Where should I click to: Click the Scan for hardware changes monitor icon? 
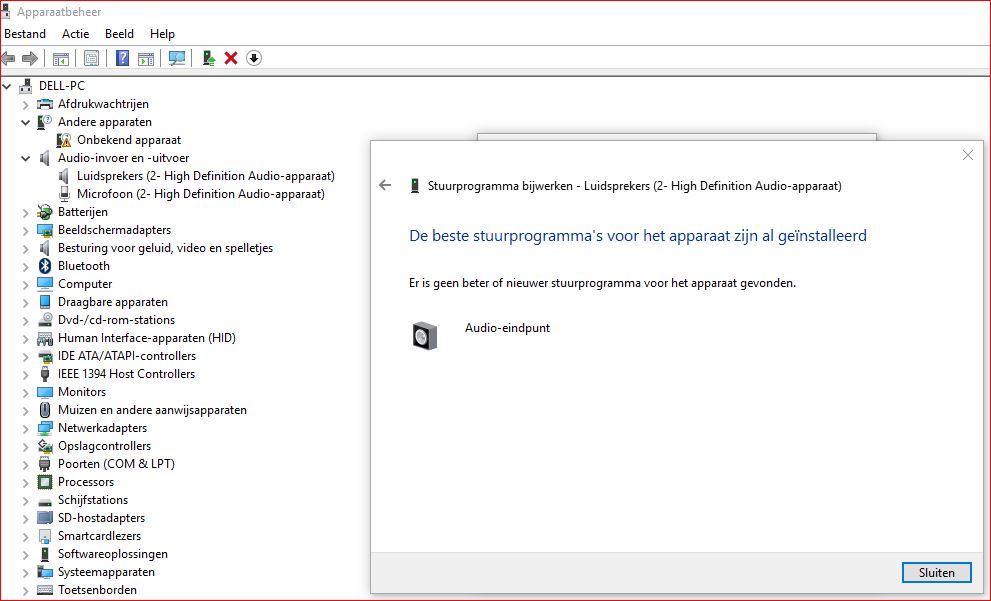click(177, 59)
